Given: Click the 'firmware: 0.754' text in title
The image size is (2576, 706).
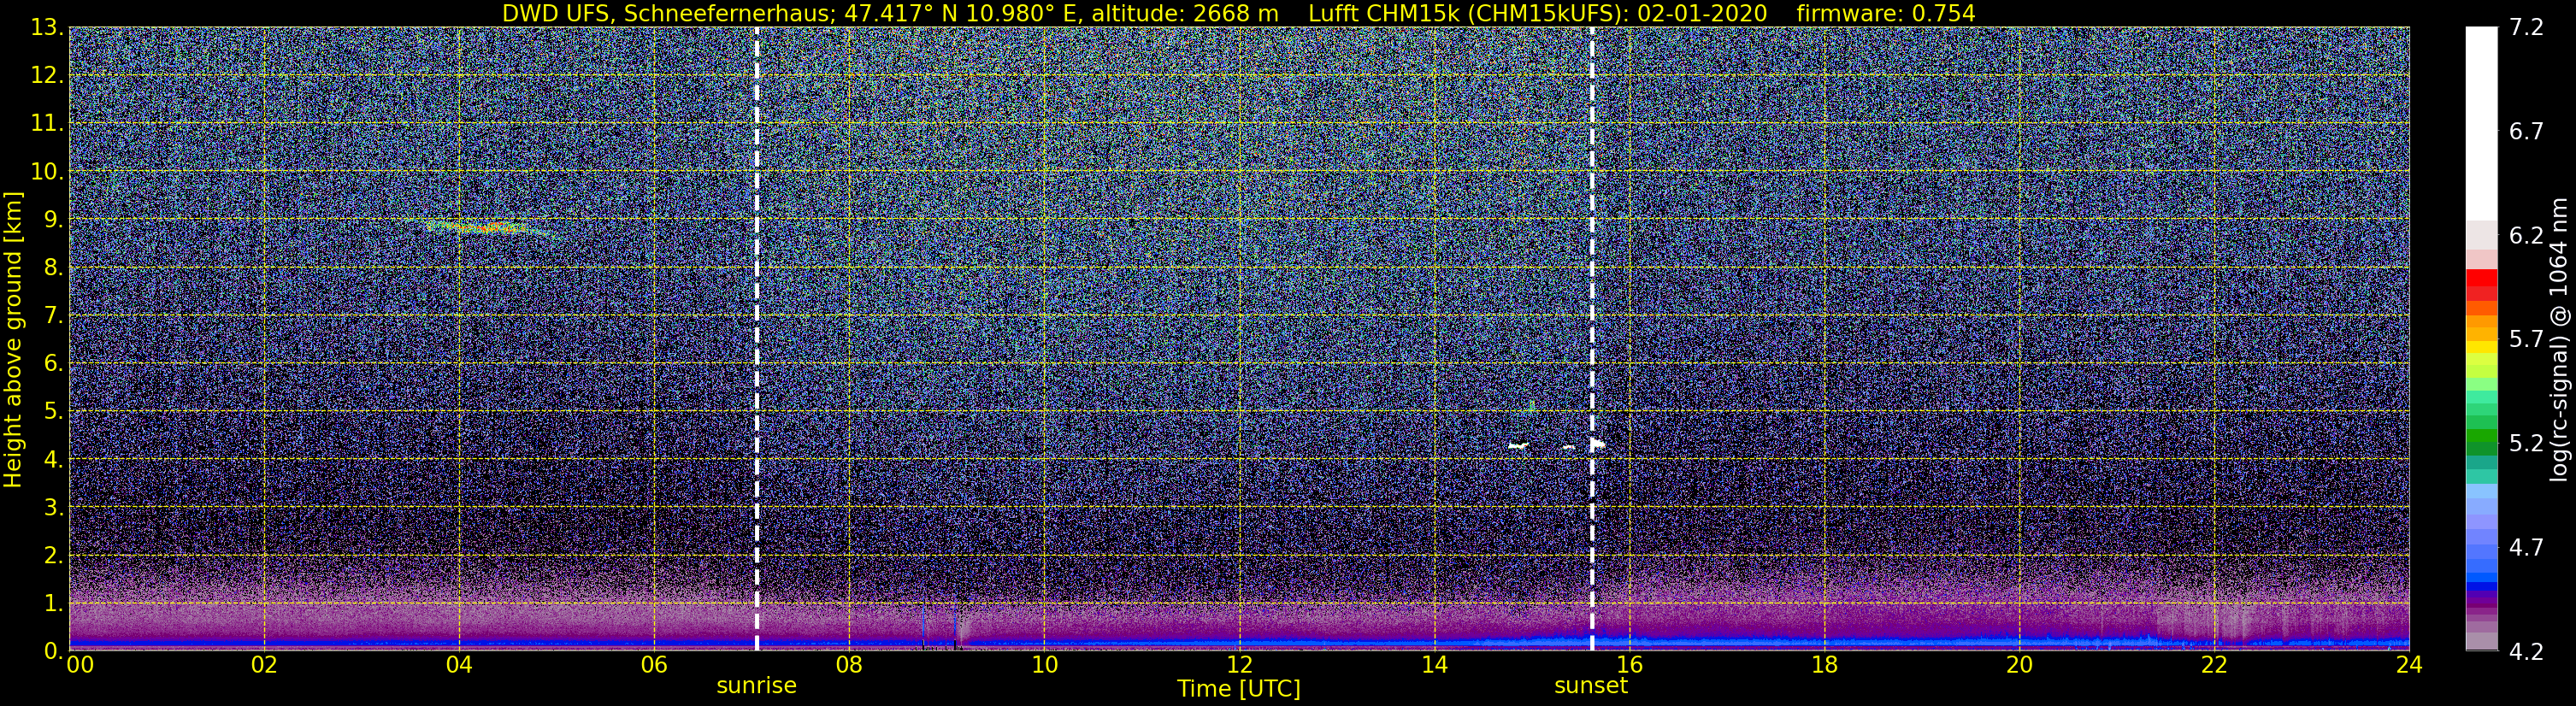Looking at the screenshot, I should pyautogui.click(x=1886, y=13).
